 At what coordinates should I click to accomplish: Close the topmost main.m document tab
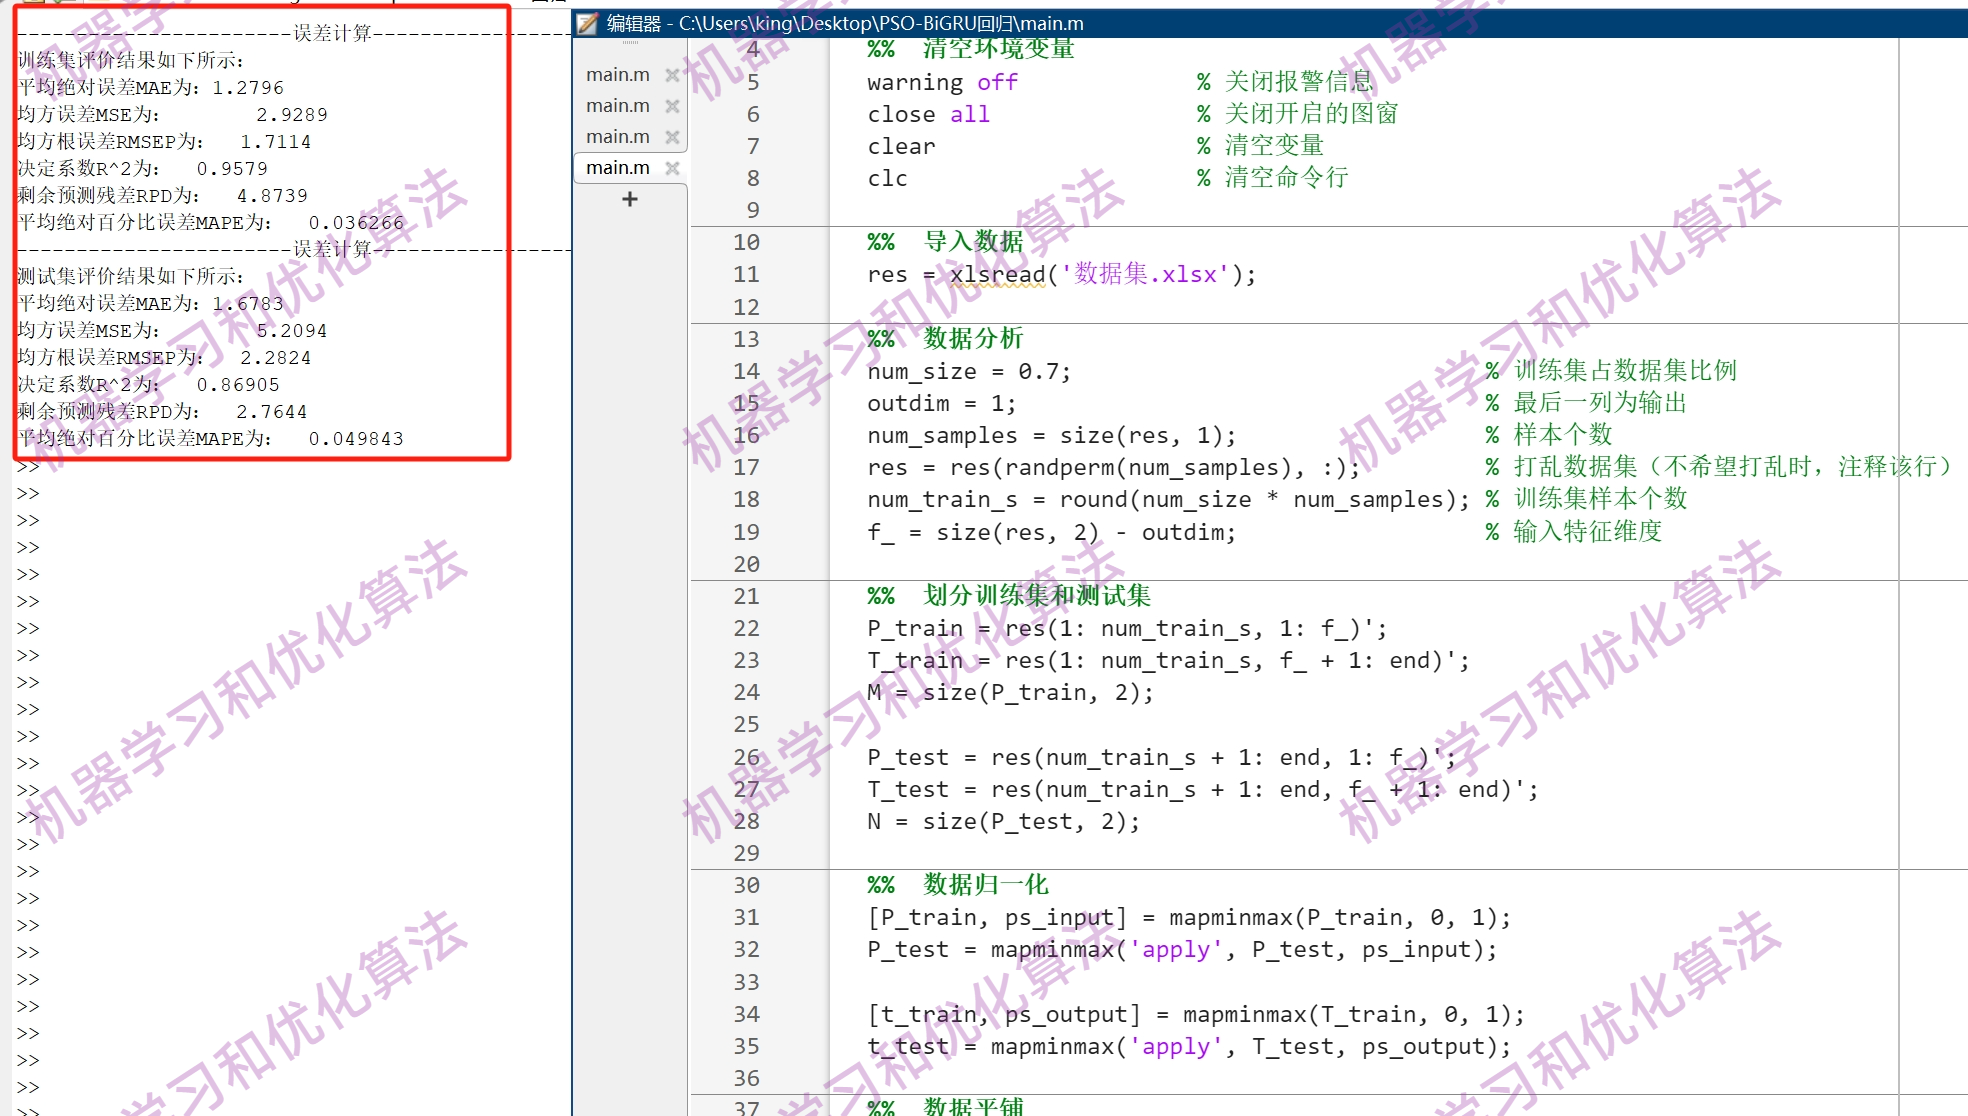[672, 75]
